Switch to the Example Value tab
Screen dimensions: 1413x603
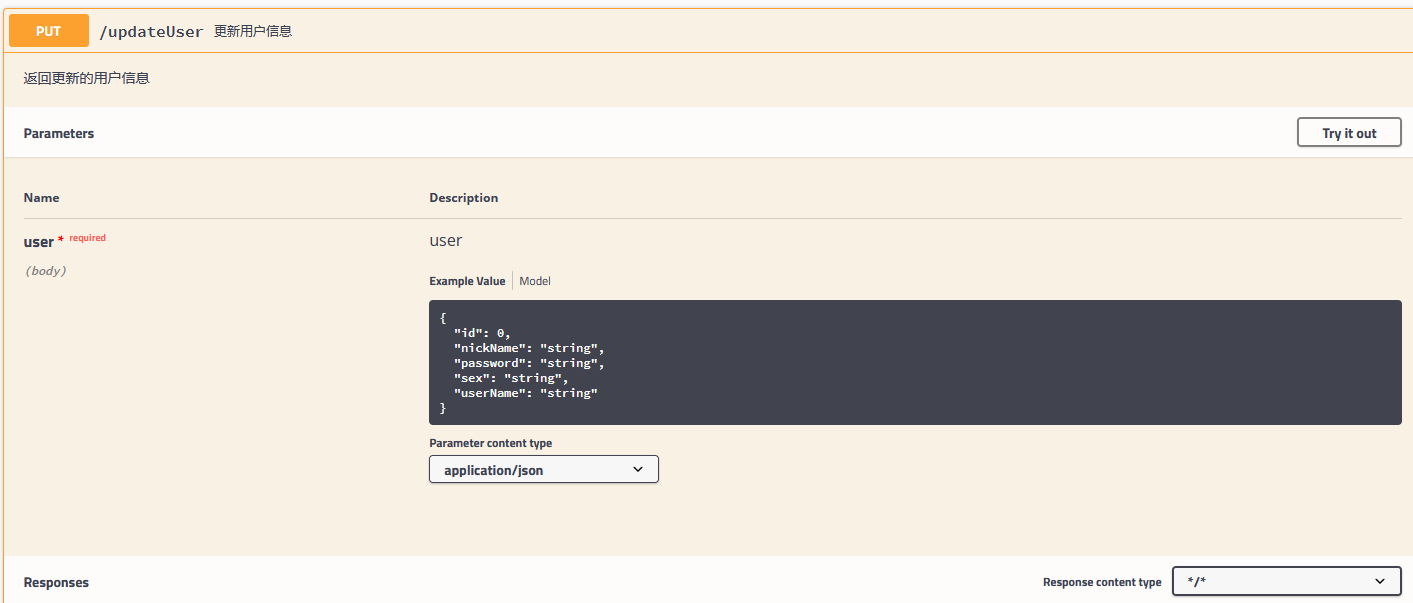tap(467, 281)
